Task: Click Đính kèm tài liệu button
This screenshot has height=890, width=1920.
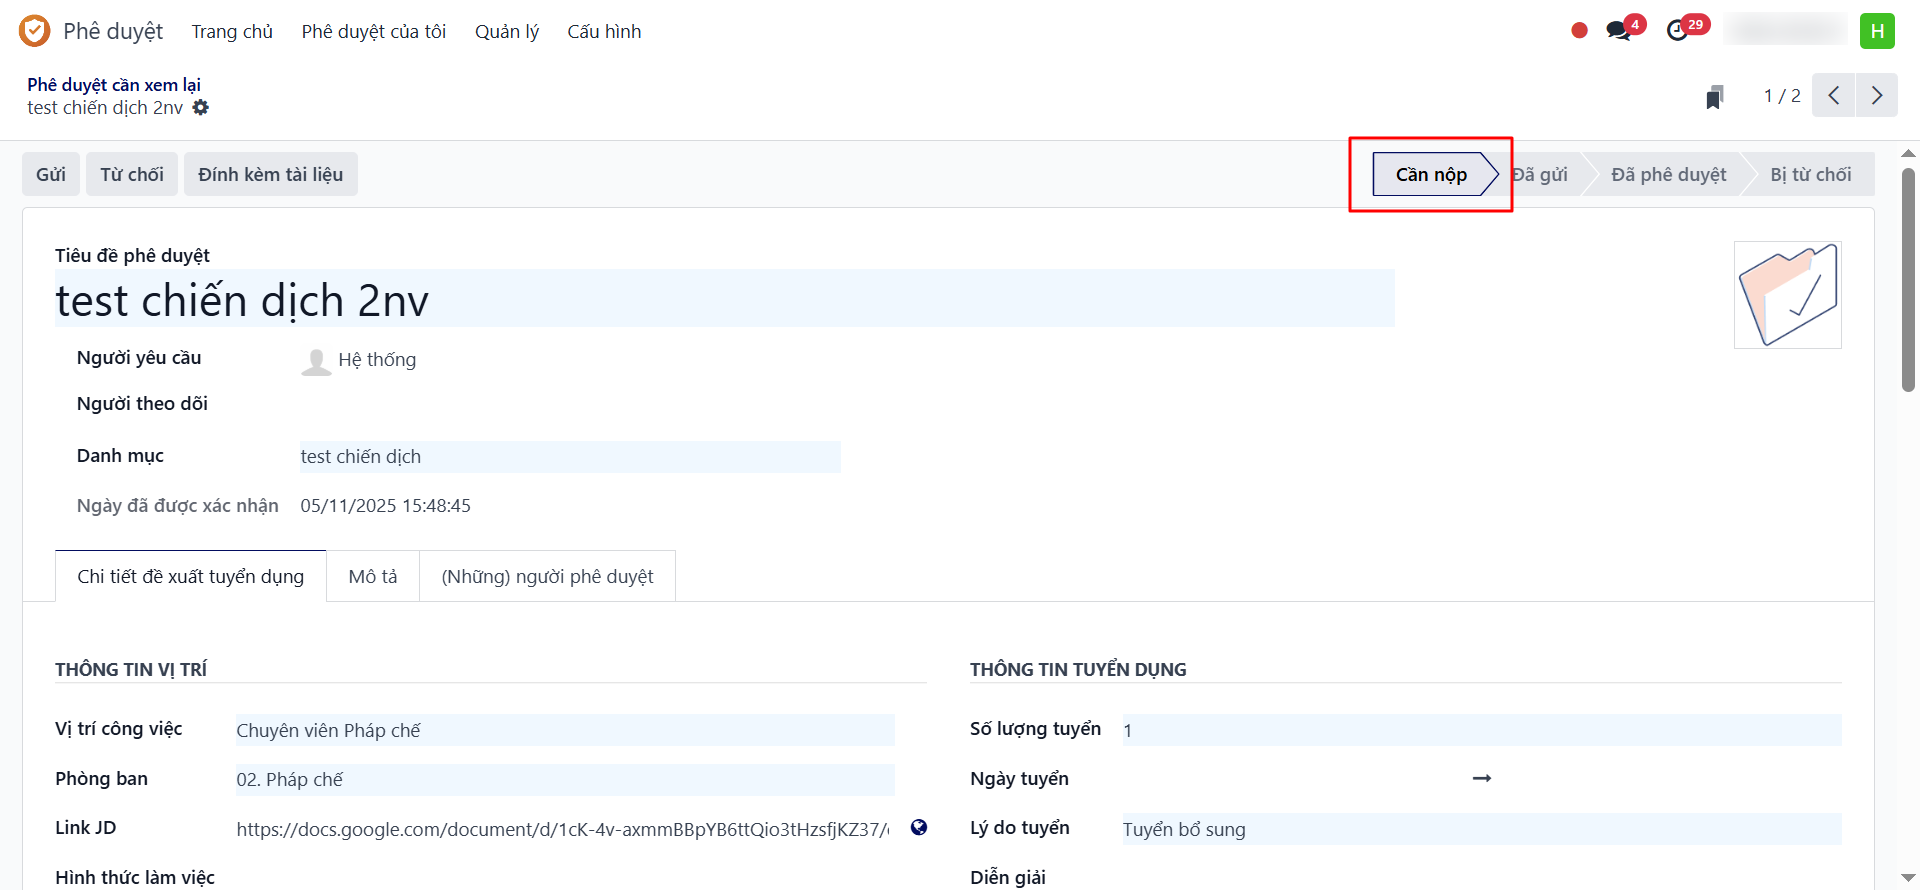Action: [x=270, y=175]
